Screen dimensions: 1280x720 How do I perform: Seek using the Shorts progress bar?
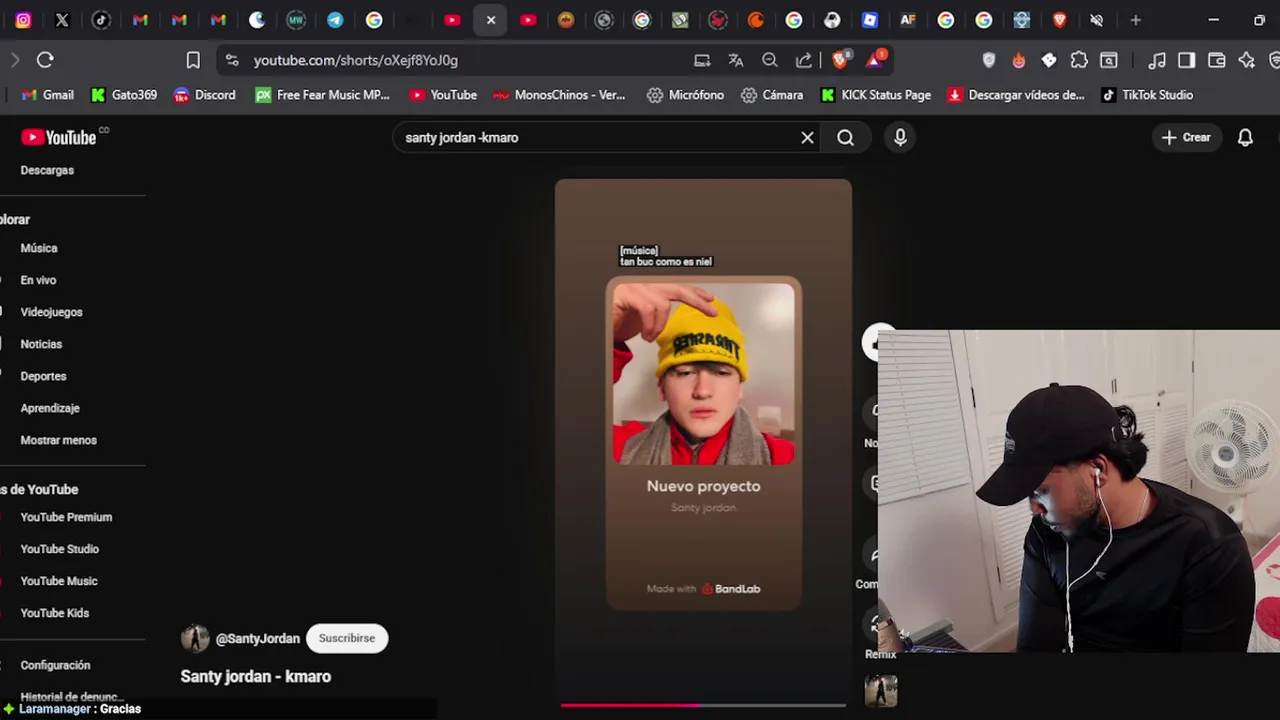click(x=703, y=705)
